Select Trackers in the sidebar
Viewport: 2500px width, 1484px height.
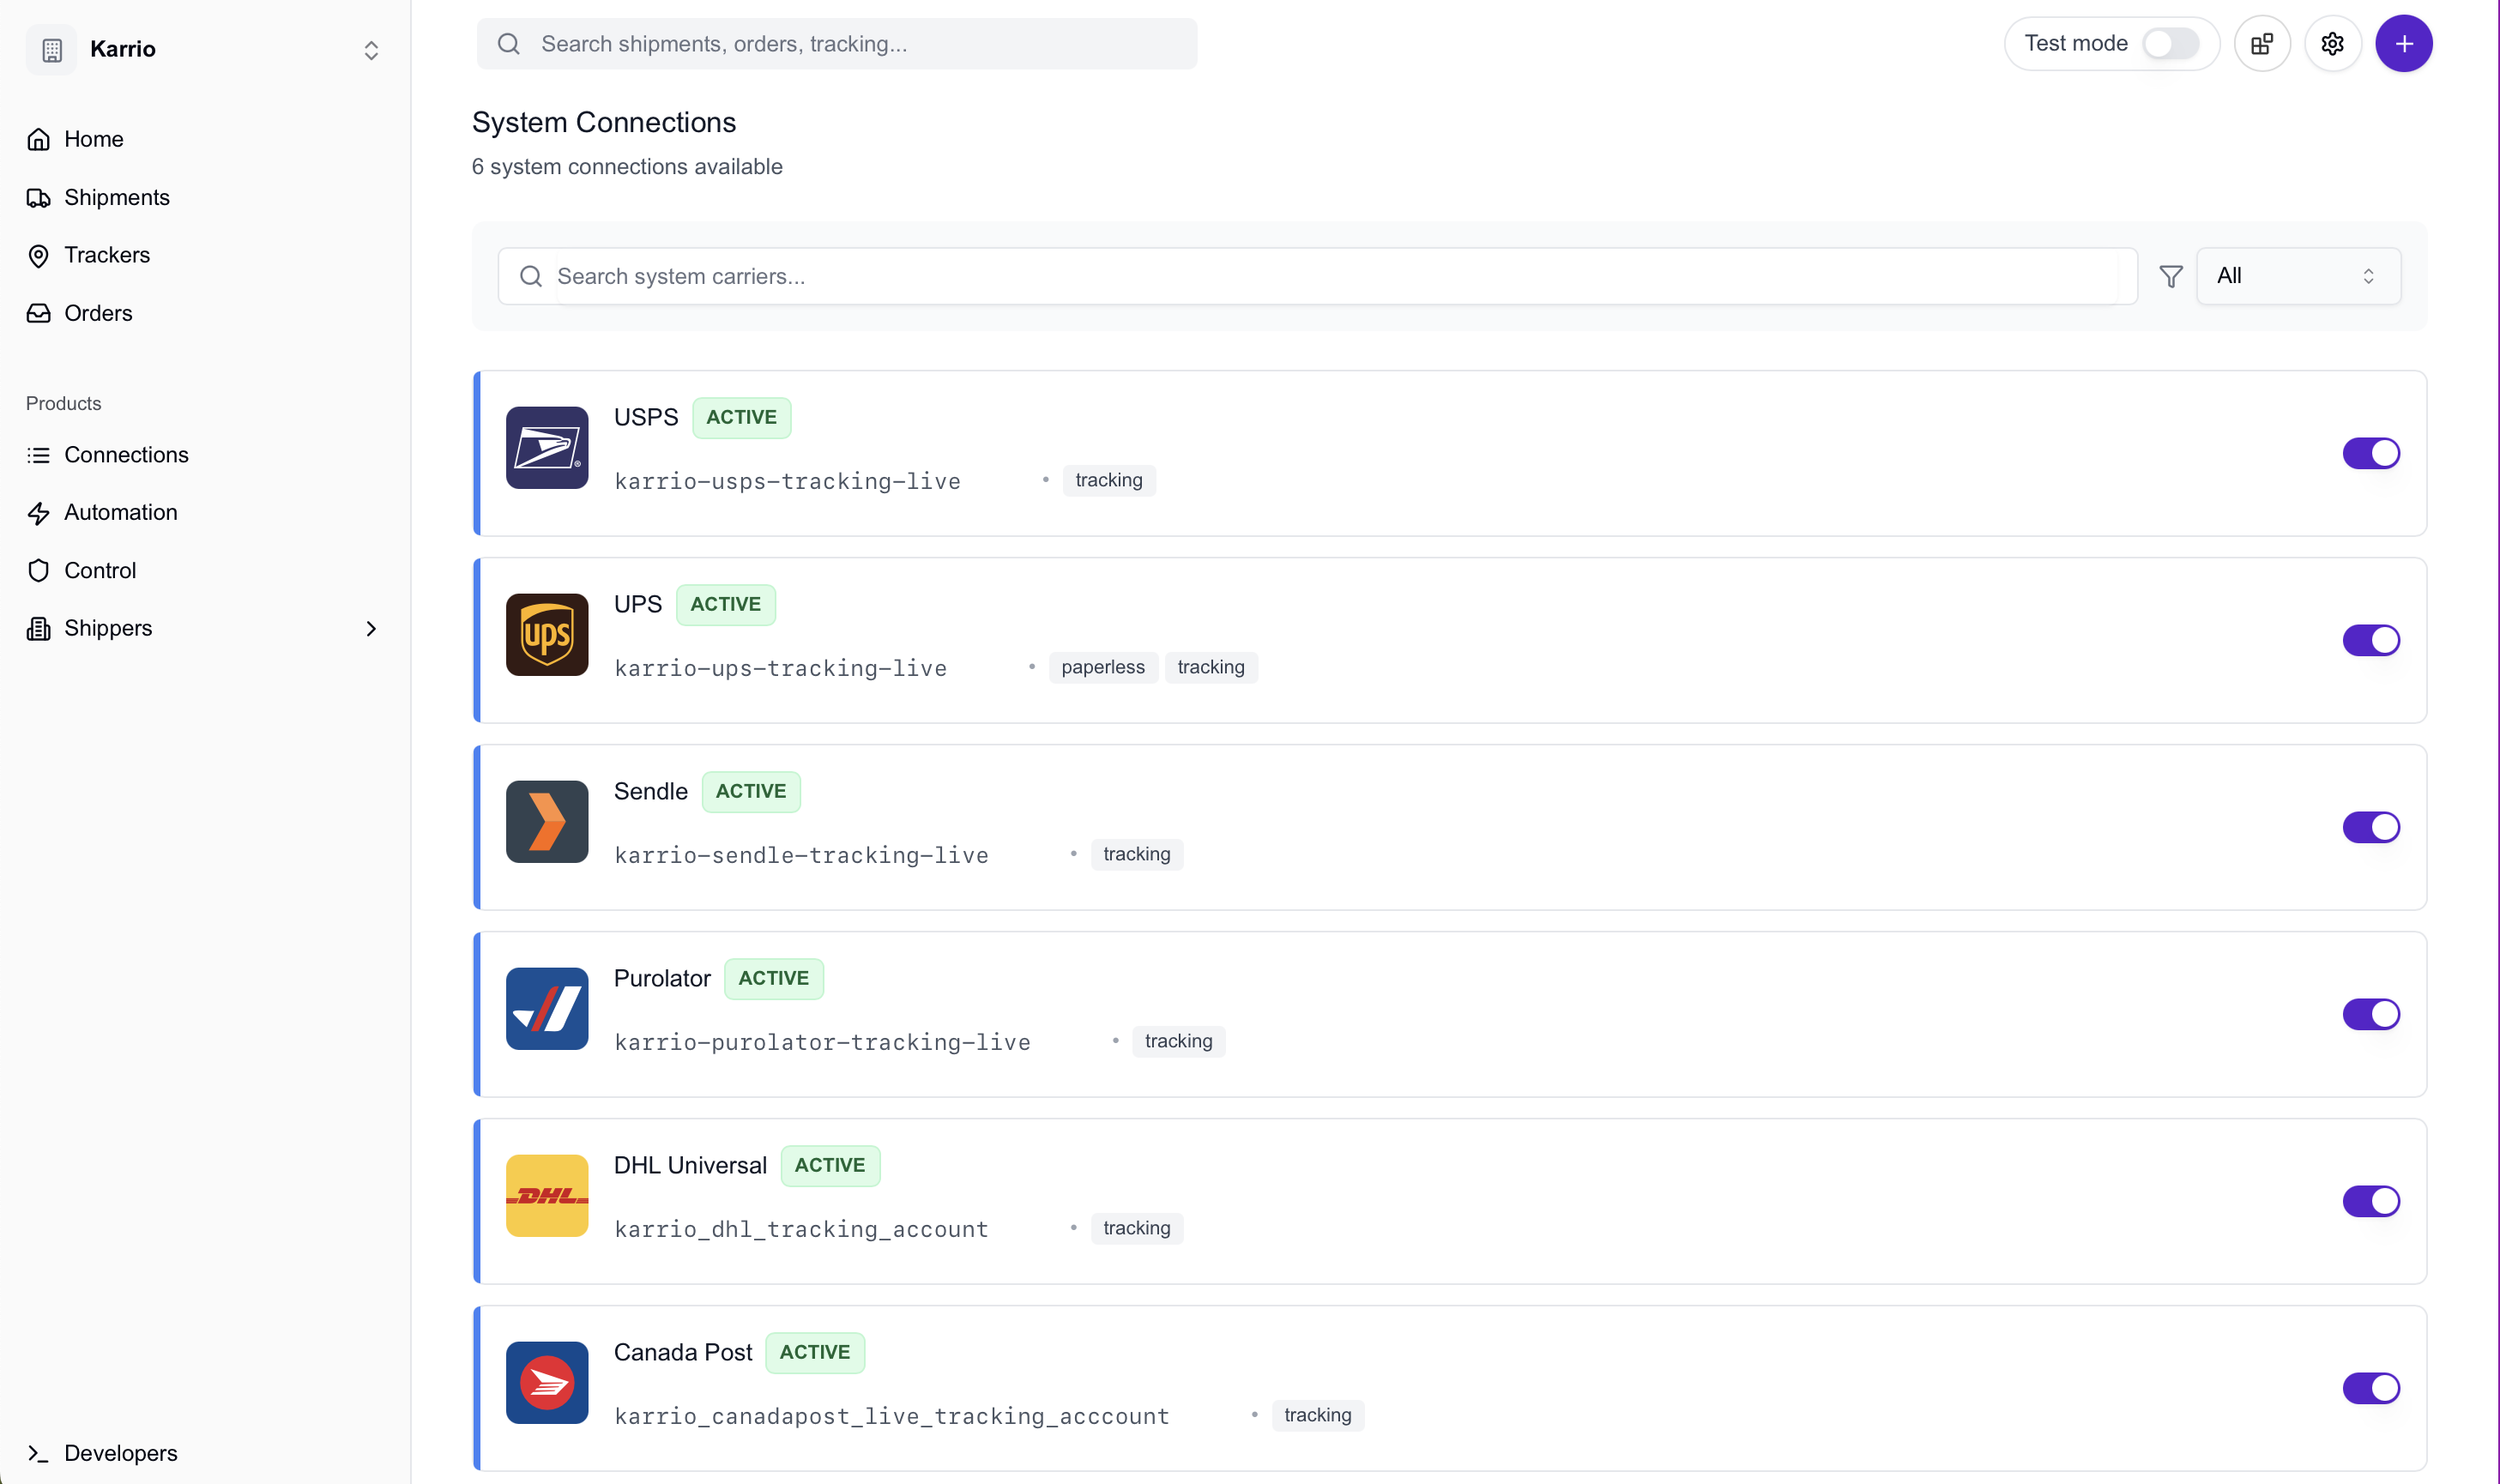coord(107,255)
